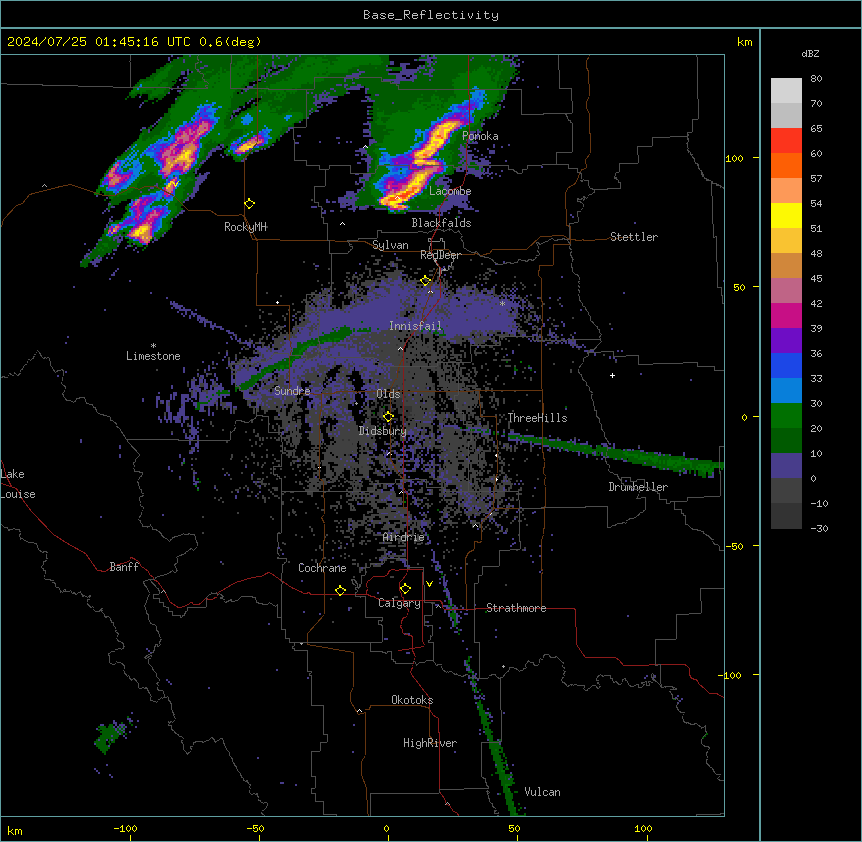This screenshot has height=842, width=862.
Task: Click the Ponoka city label
Action: (480, 136)
